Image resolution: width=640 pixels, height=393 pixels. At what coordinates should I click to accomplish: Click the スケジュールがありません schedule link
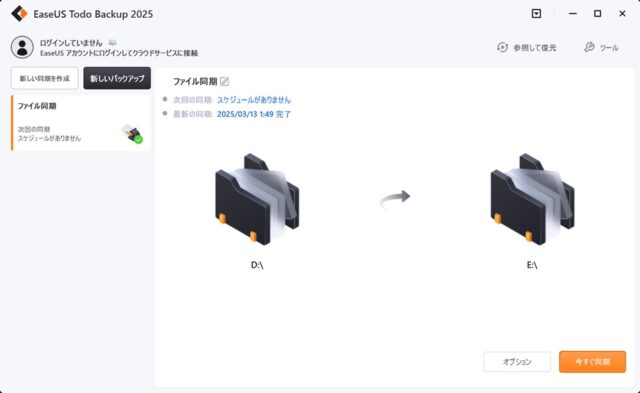coord(254,100)
